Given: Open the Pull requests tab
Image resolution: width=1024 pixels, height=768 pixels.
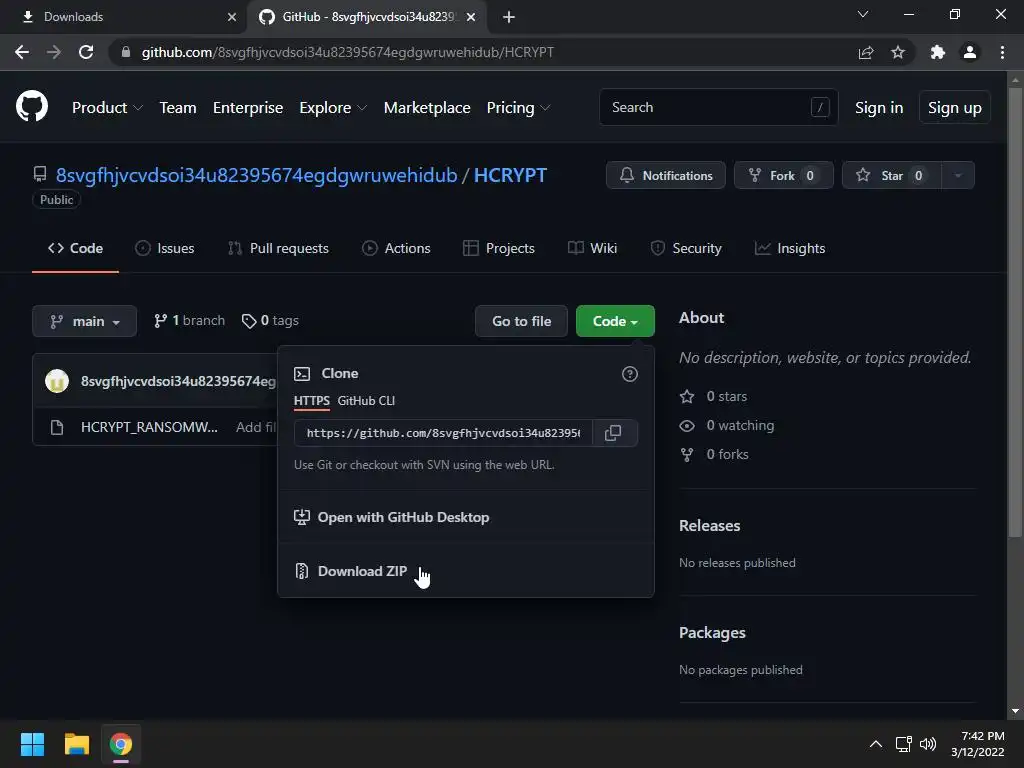Looking at the screenshot, I should [x=278, y=248].
